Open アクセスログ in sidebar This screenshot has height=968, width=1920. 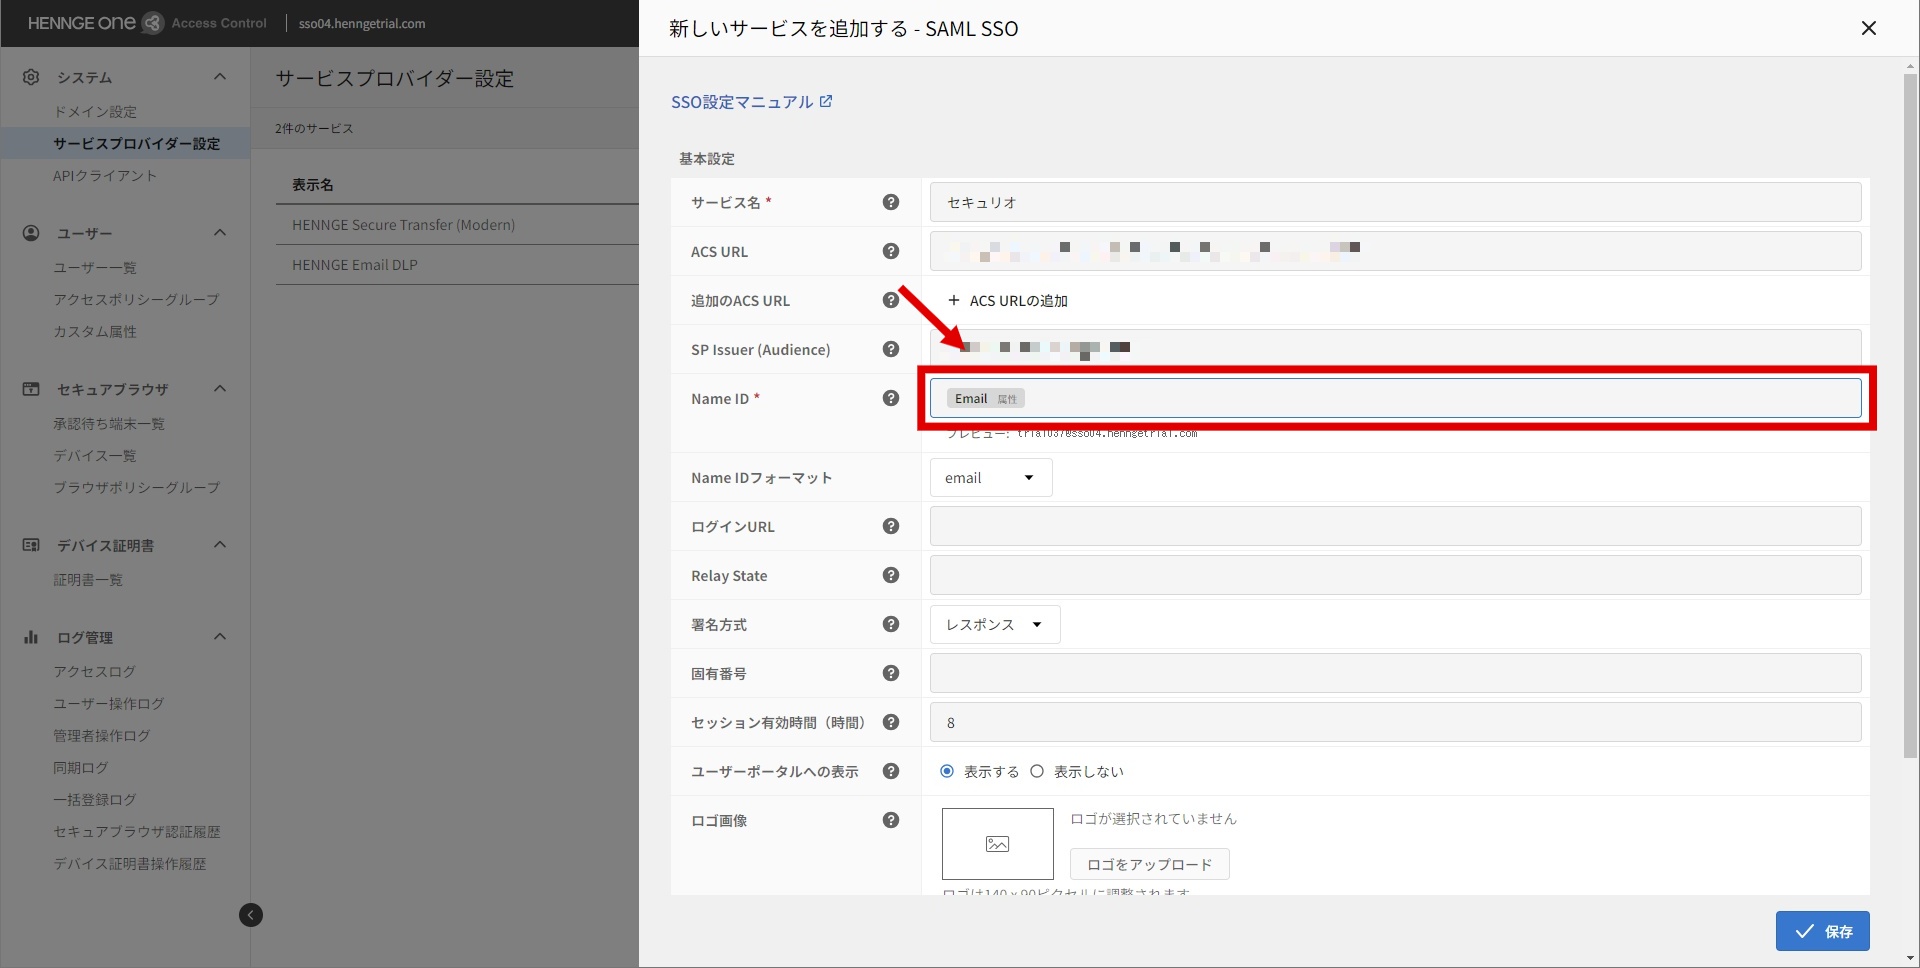coord(94,672)
